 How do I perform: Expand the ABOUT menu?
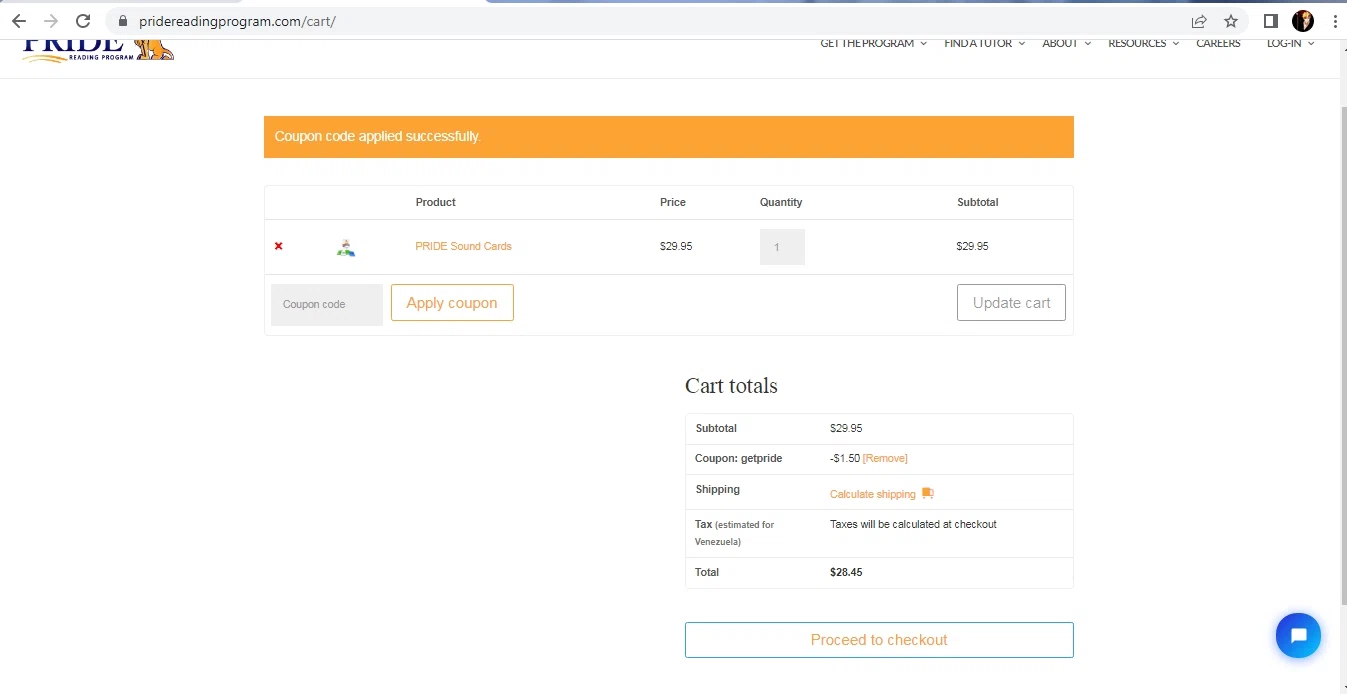1066,43
